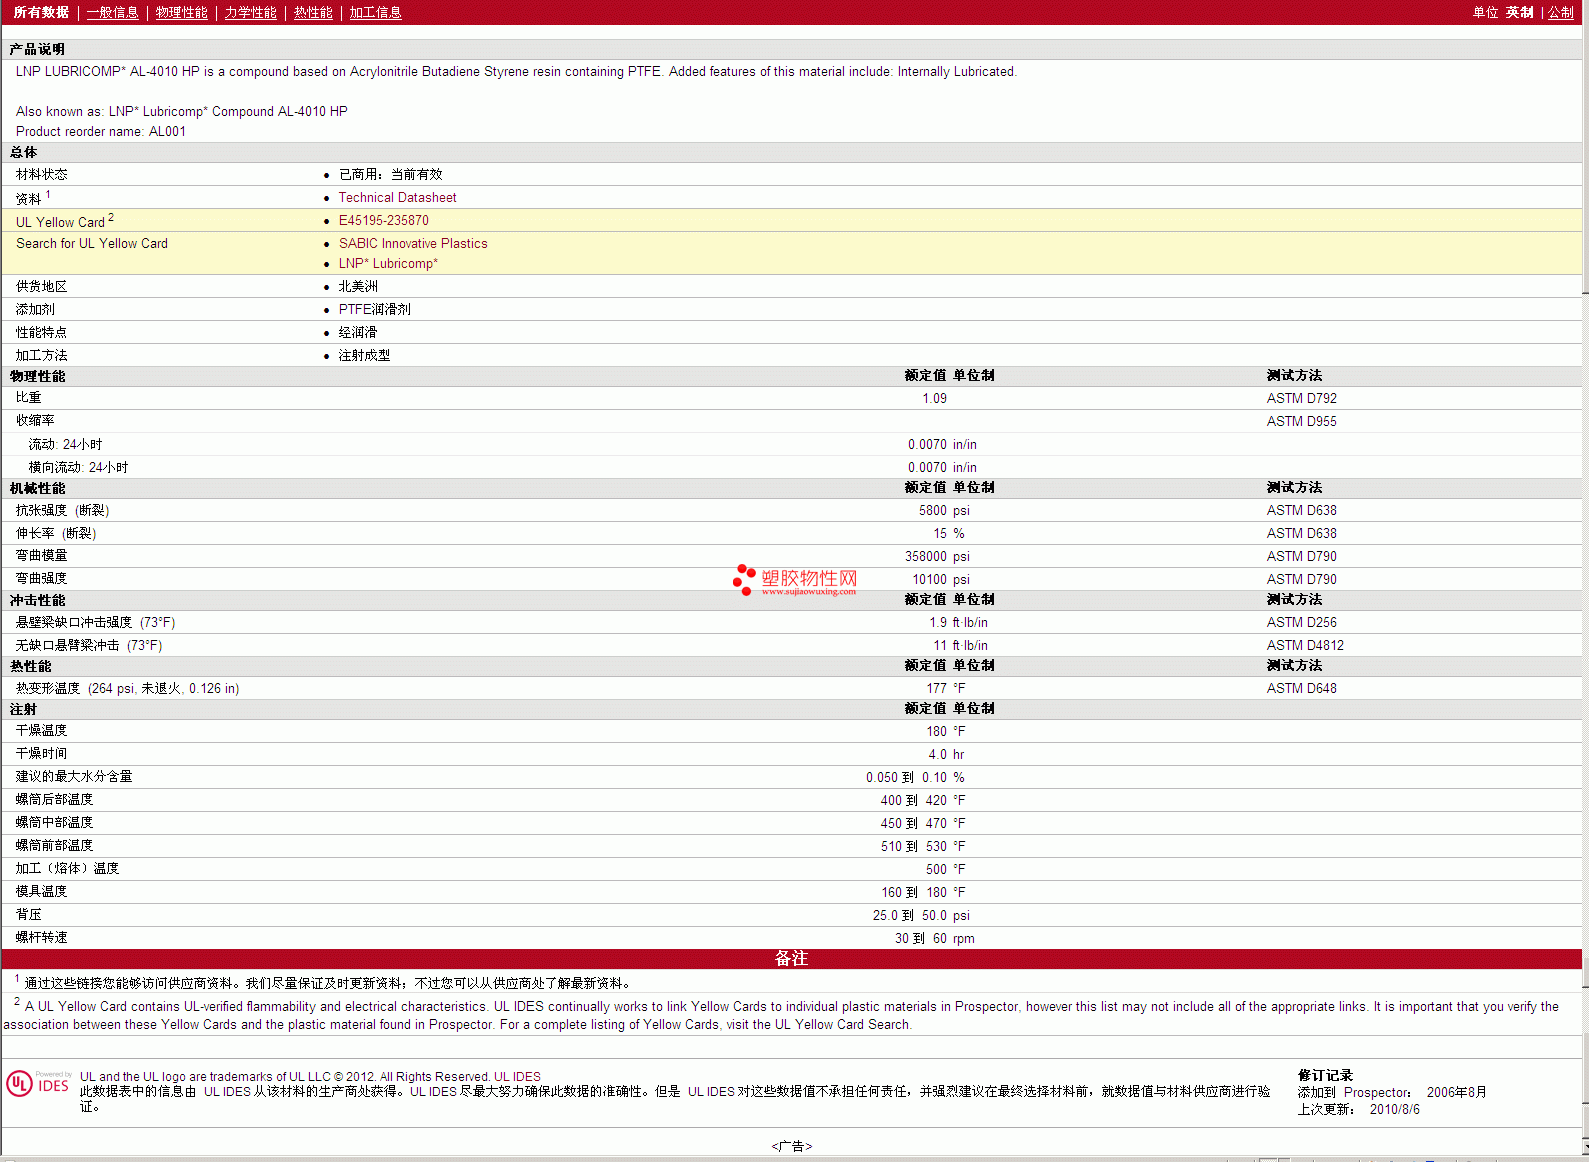The height and width of the screenshot is (1162, 1589).
Task: Click the UL IDES logo icon
Action: [x=39, y=1083]
